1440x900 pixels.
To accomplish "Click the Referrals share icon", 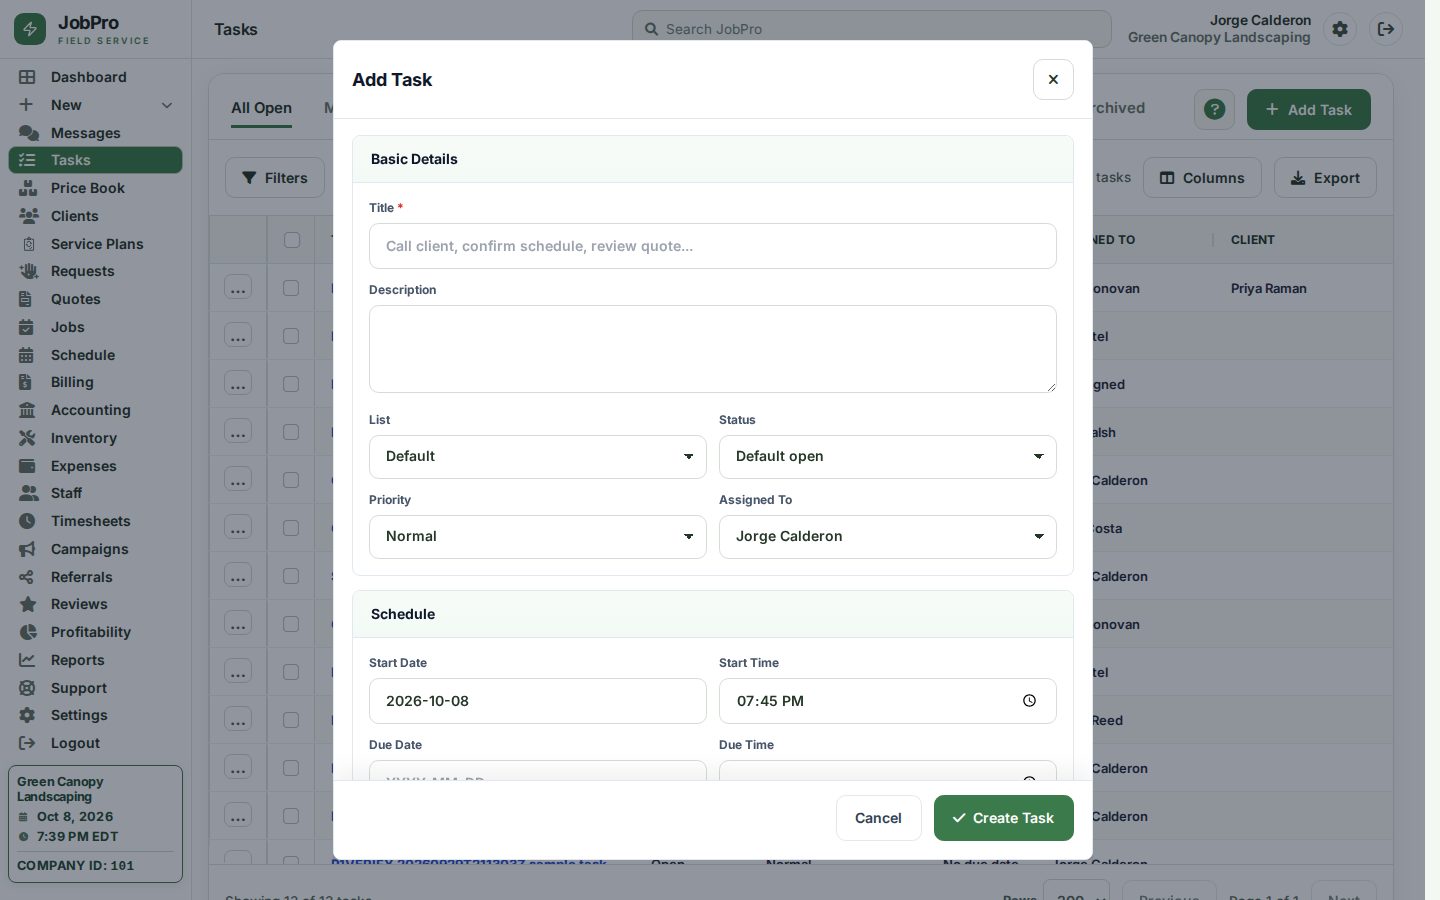I will pyautogui.click(x=27, y=577).
